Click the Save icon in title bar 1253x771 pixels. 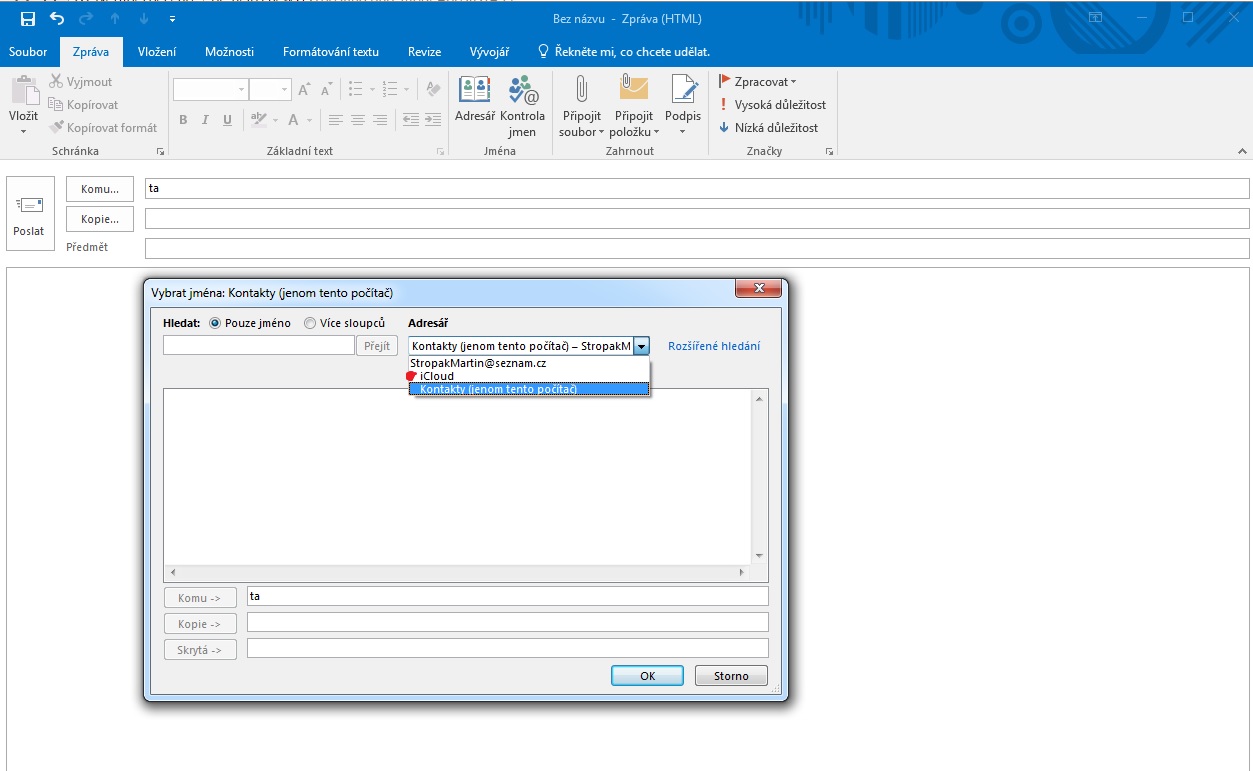(x=27, y=19)
